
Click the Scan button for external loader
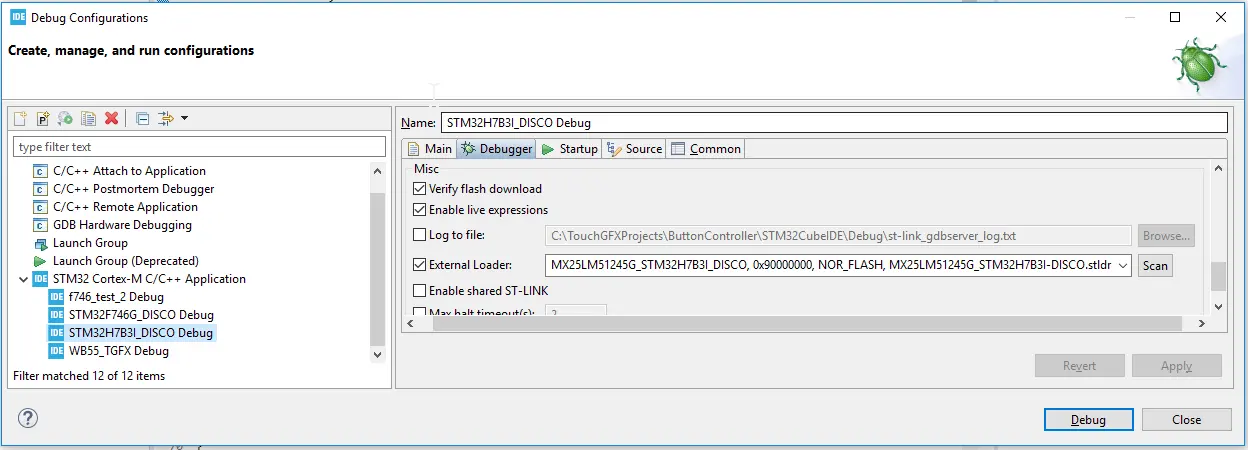(1154, 266)
